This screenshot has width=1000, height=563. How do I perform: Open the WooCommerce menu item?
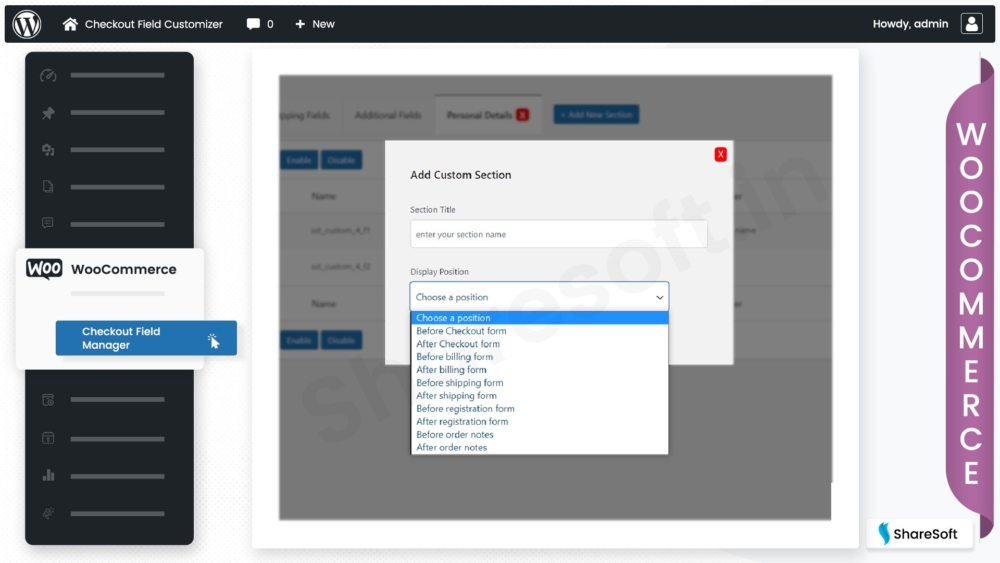point(124,269)
